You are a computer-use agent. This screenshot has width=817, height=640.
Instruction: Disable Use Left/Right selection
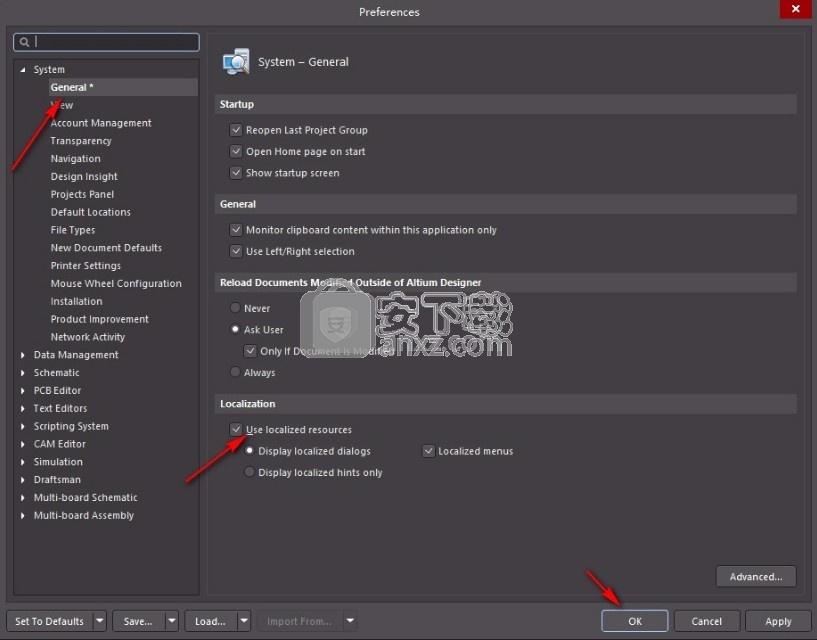[236, 251]
